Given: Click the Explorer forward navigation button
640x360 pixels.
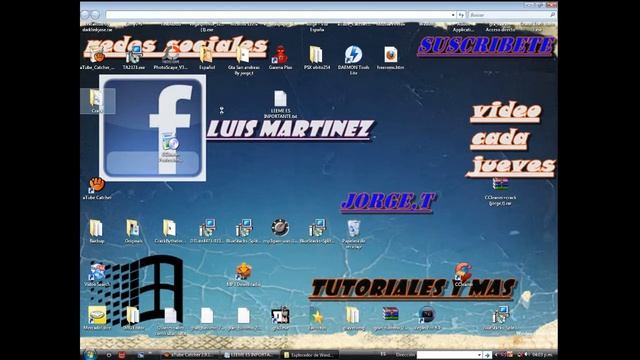Looking at the screenshot, I should [95, 15].
